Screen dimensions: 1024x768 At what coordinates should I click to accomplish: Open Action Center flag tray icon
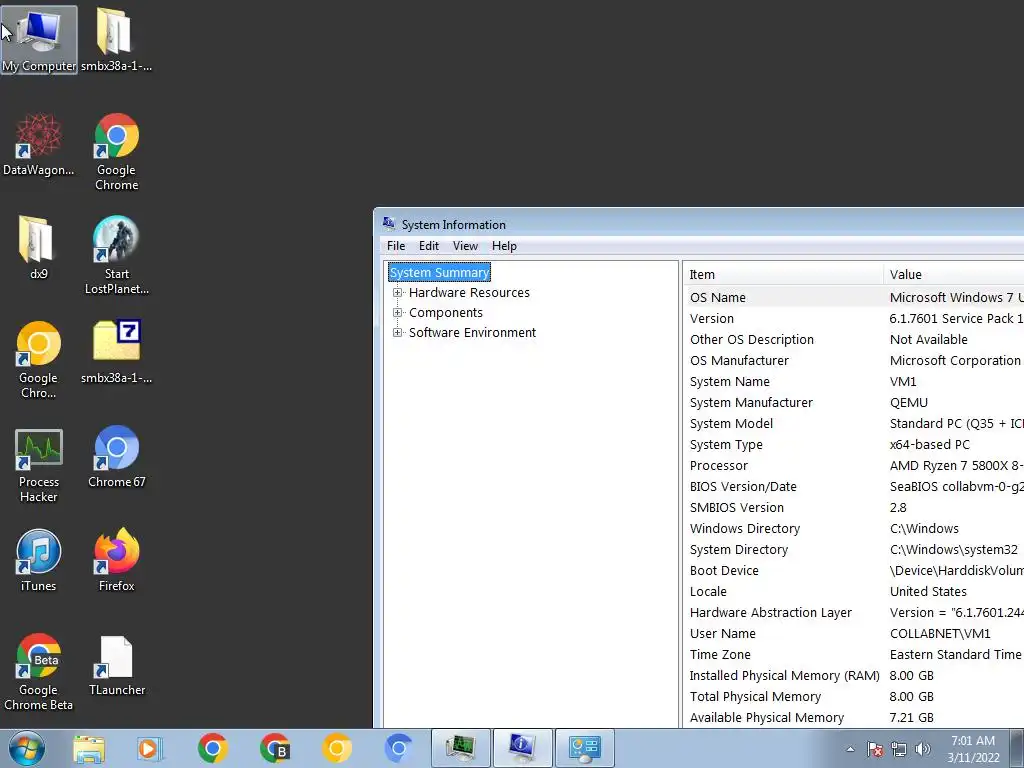(x=875, y=750)
